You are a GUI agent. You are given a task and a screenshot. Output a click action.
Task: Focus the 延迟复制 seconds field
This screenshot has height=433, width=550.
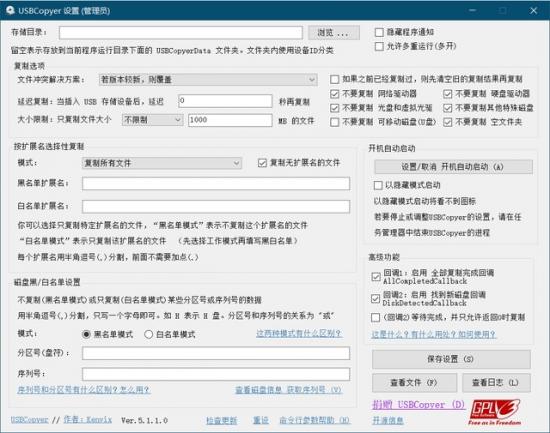coord(225,101)
